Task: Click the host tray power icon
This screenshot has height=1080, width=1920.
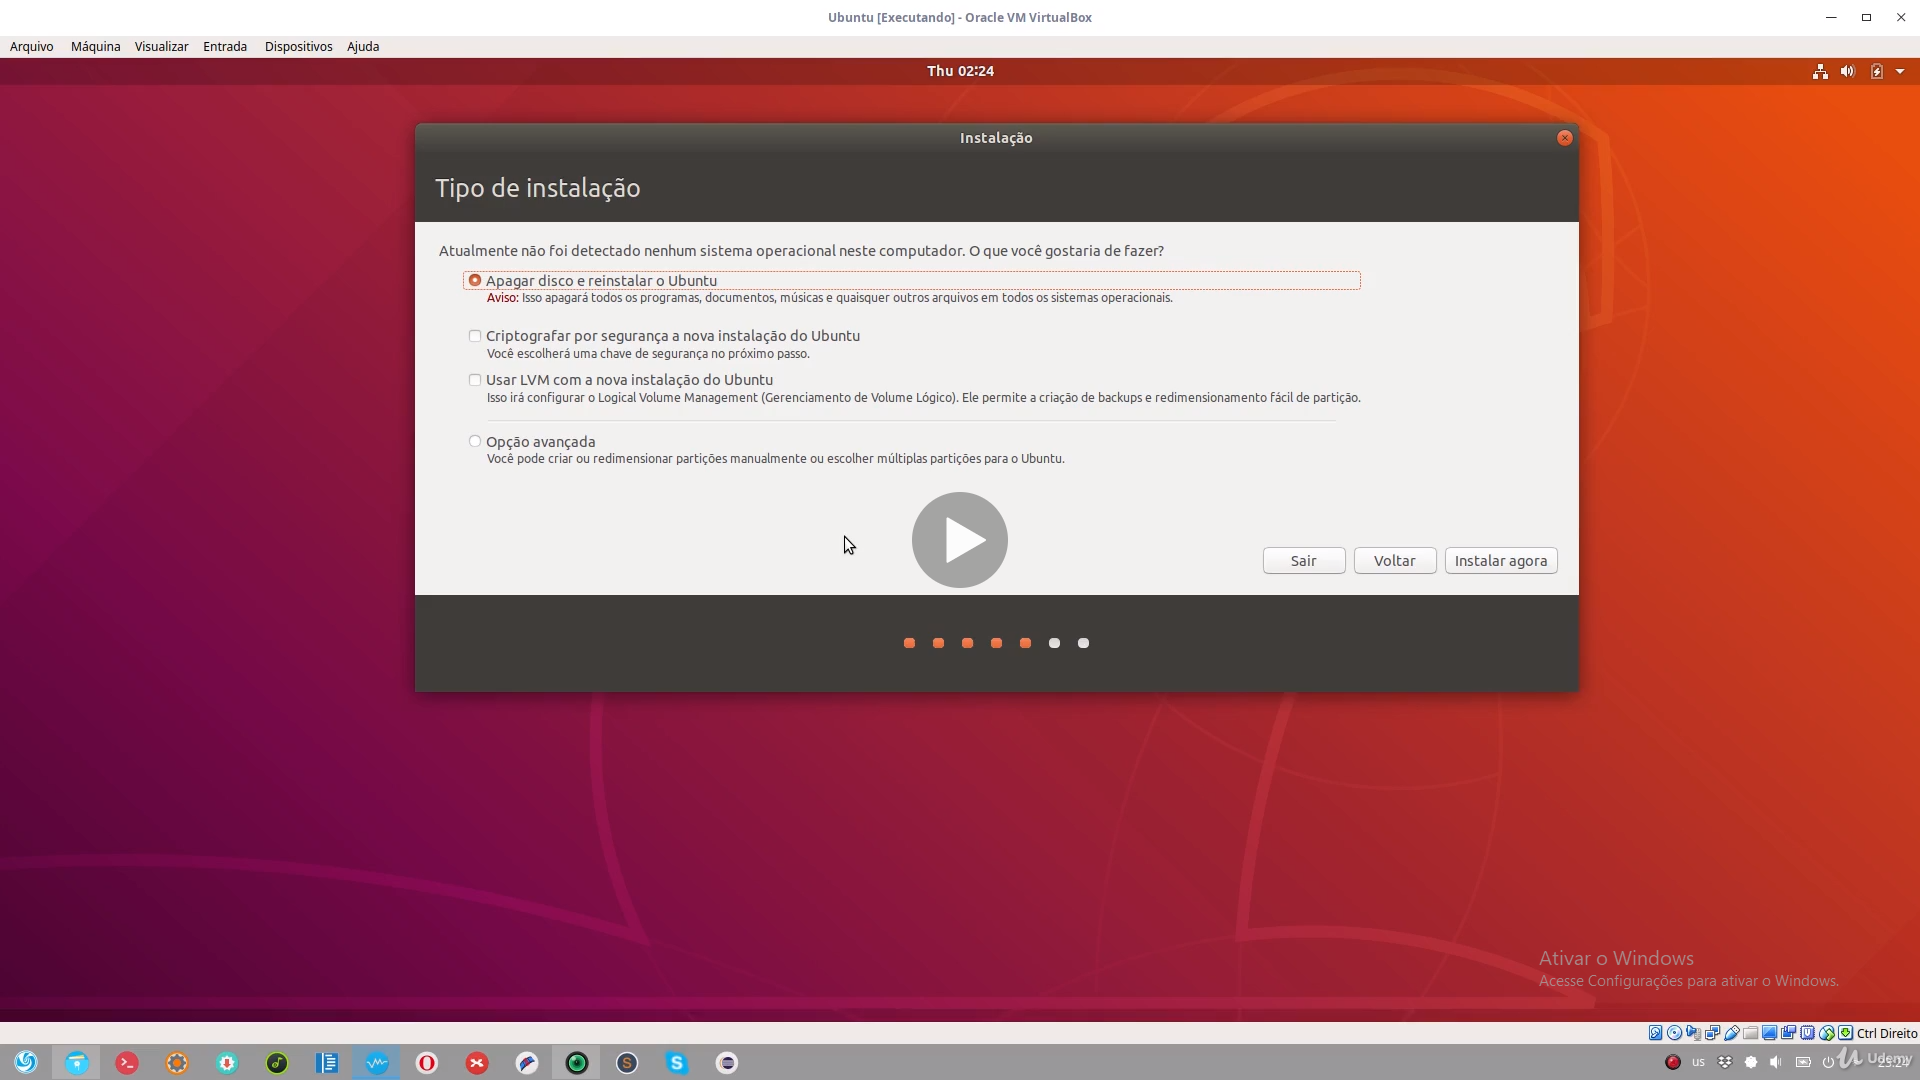Action: [1828, 1062]
